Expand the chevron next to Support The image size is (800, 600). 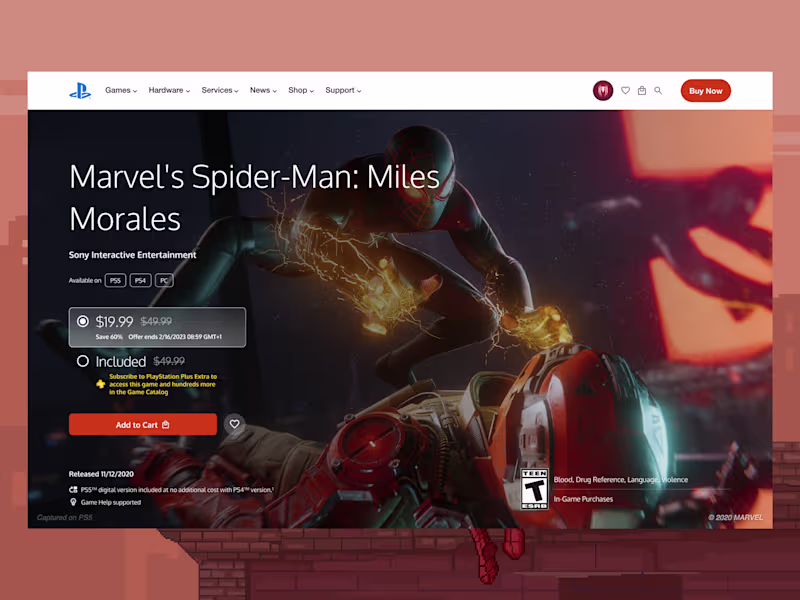(359, 91)
